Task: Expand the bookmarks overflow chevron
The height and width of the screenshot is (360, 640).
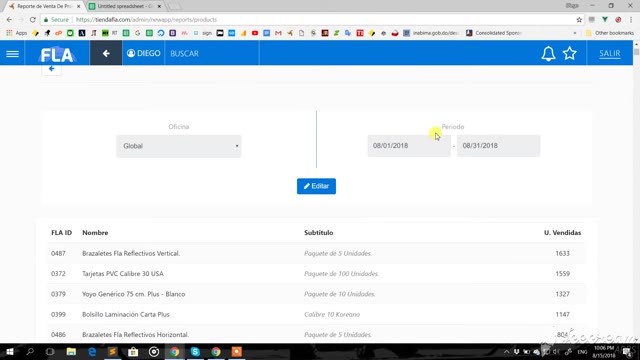Action: [575, 33]
